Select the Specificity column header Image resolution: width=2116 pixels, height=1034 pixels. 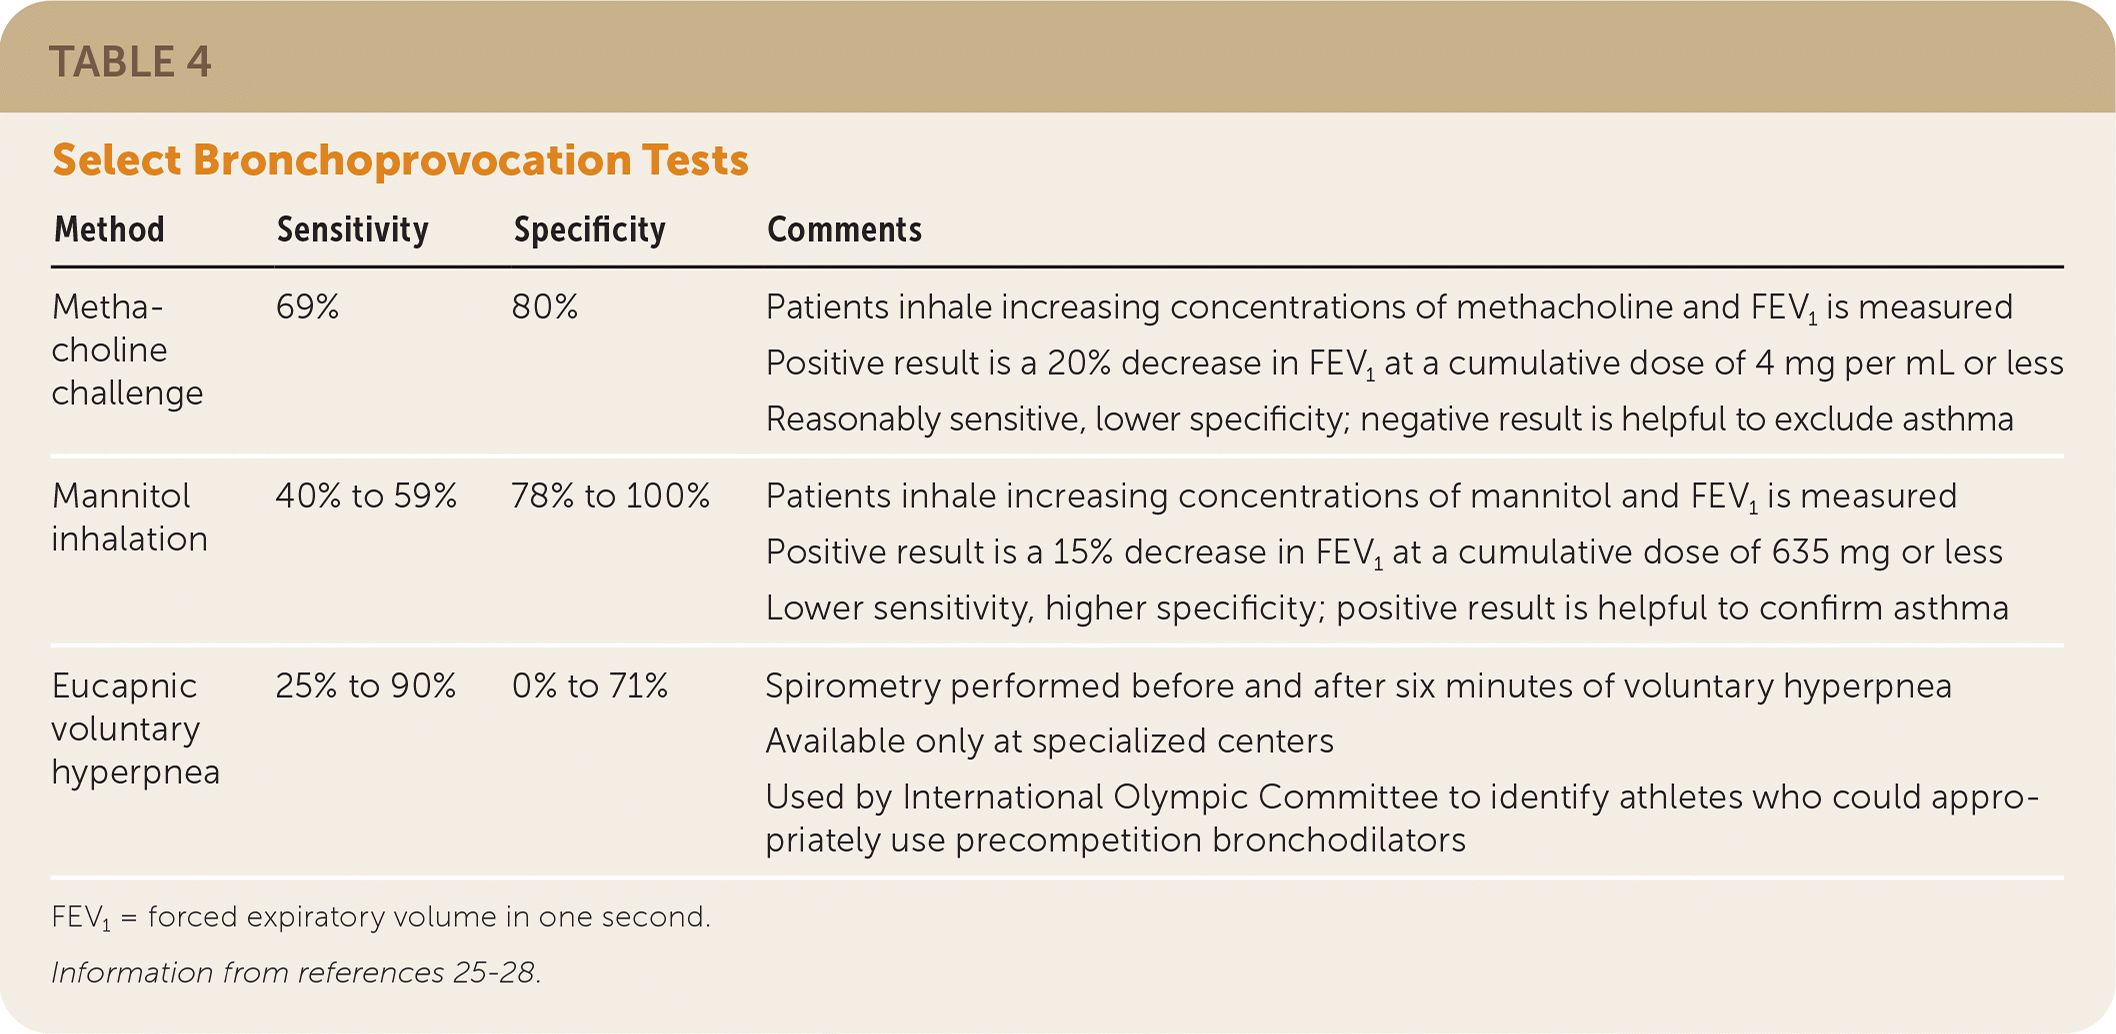coord(589,230)
